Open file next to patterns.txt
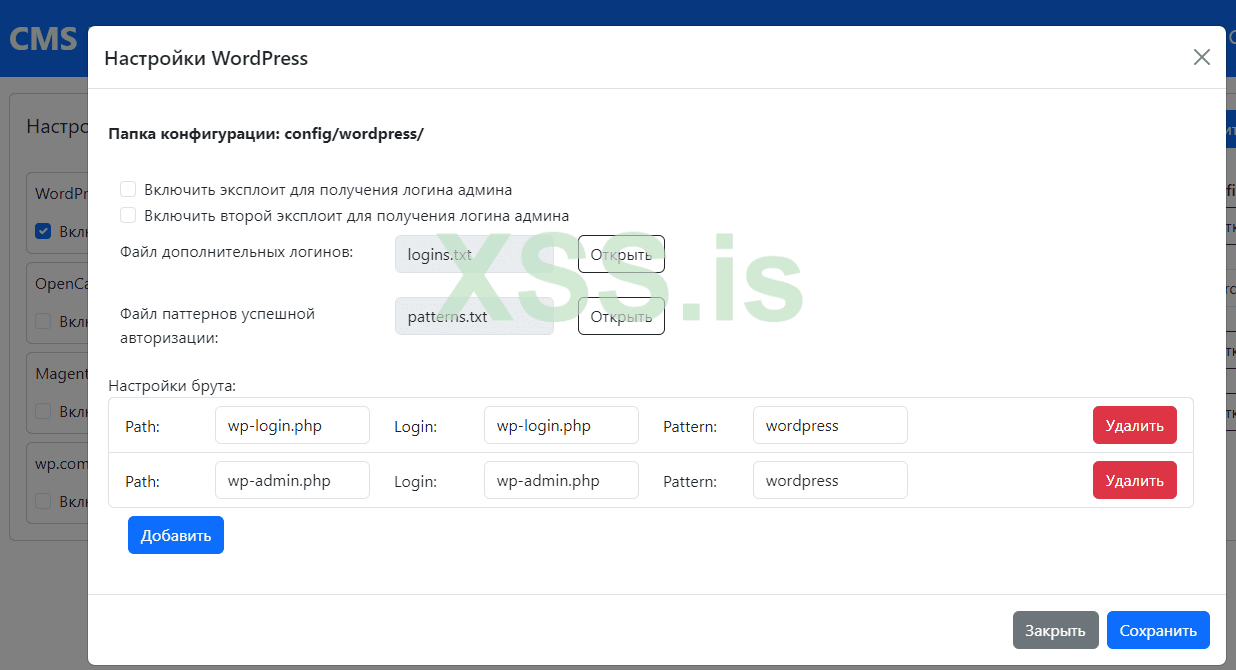 coord(621,316)
